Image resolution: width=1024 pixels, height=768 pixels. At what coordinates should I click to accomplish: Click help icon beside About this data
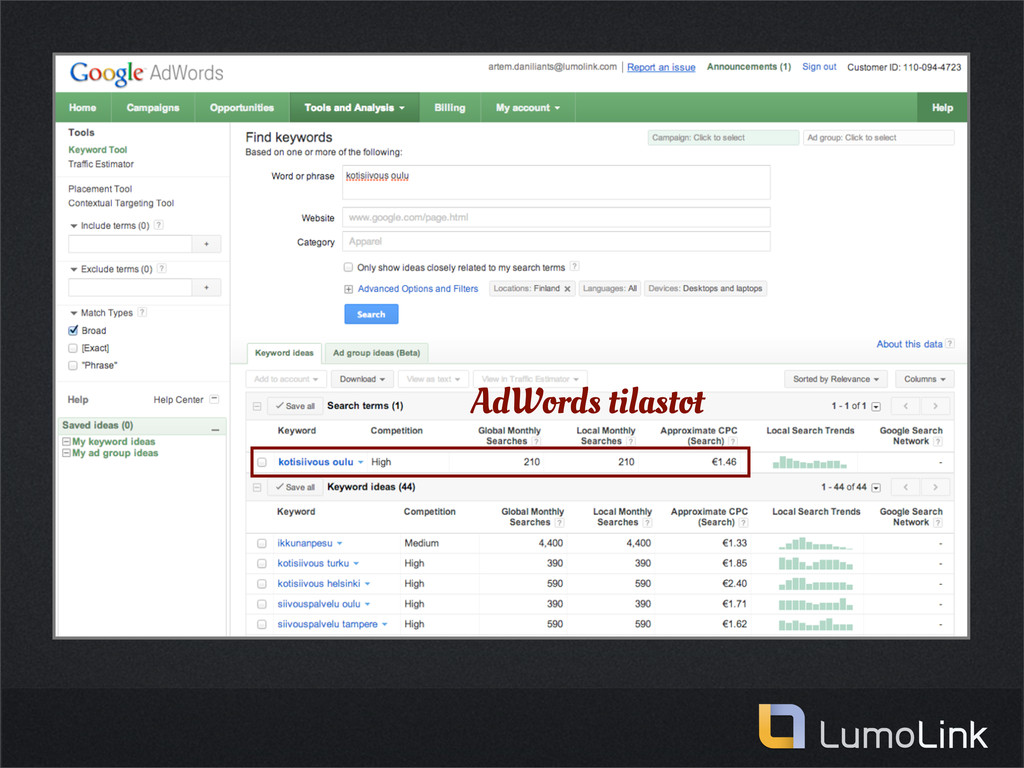tap(950, 344)
